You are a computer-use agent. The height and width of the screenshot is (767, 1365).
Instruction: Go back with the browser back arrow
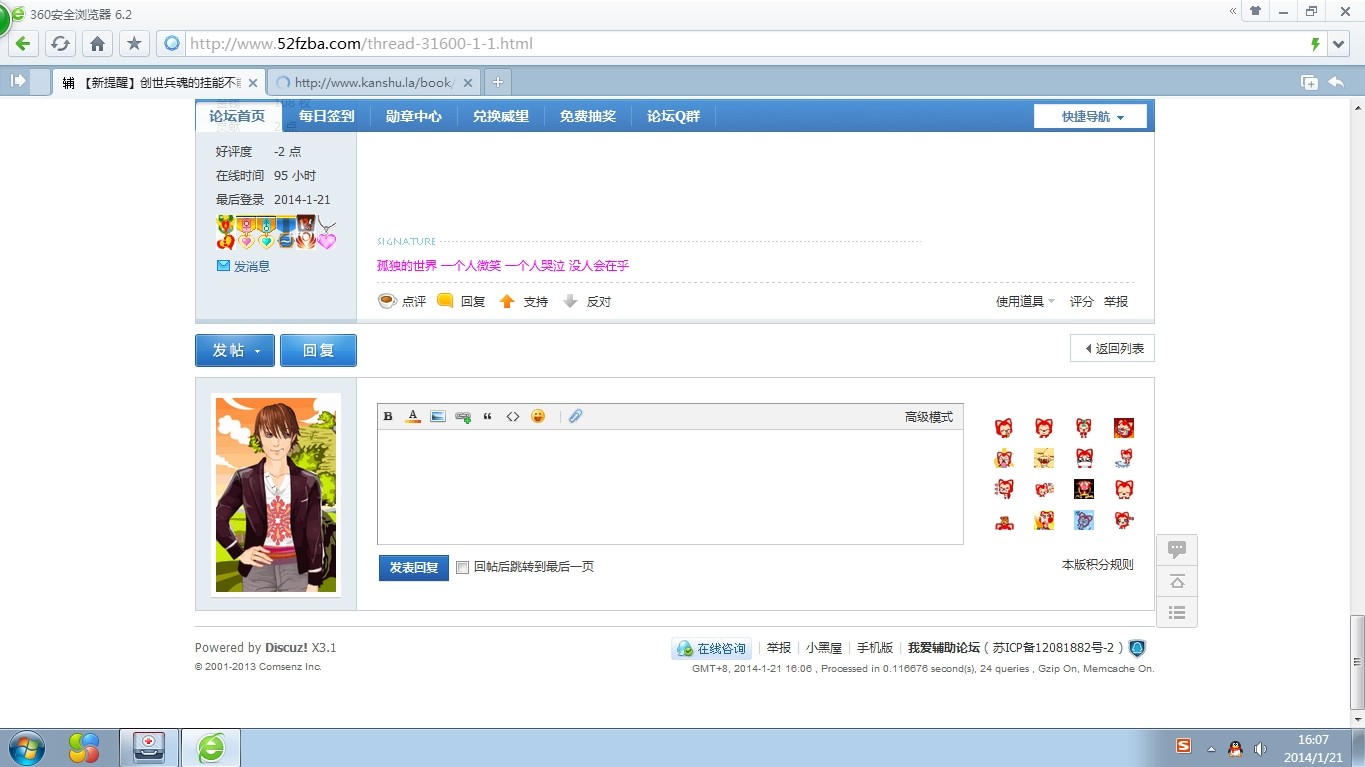click(x=23, y=44)
